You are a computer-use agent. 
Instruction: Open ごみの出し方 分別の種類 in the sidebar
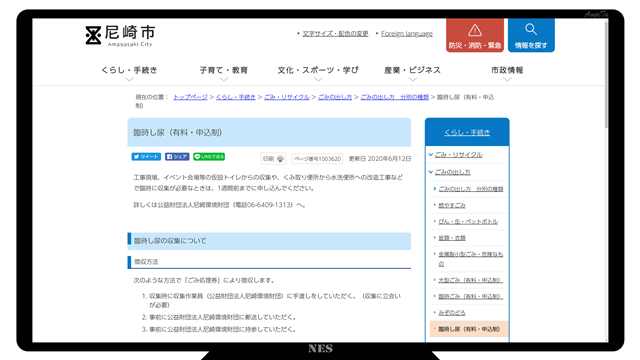(x=471, y=189)
